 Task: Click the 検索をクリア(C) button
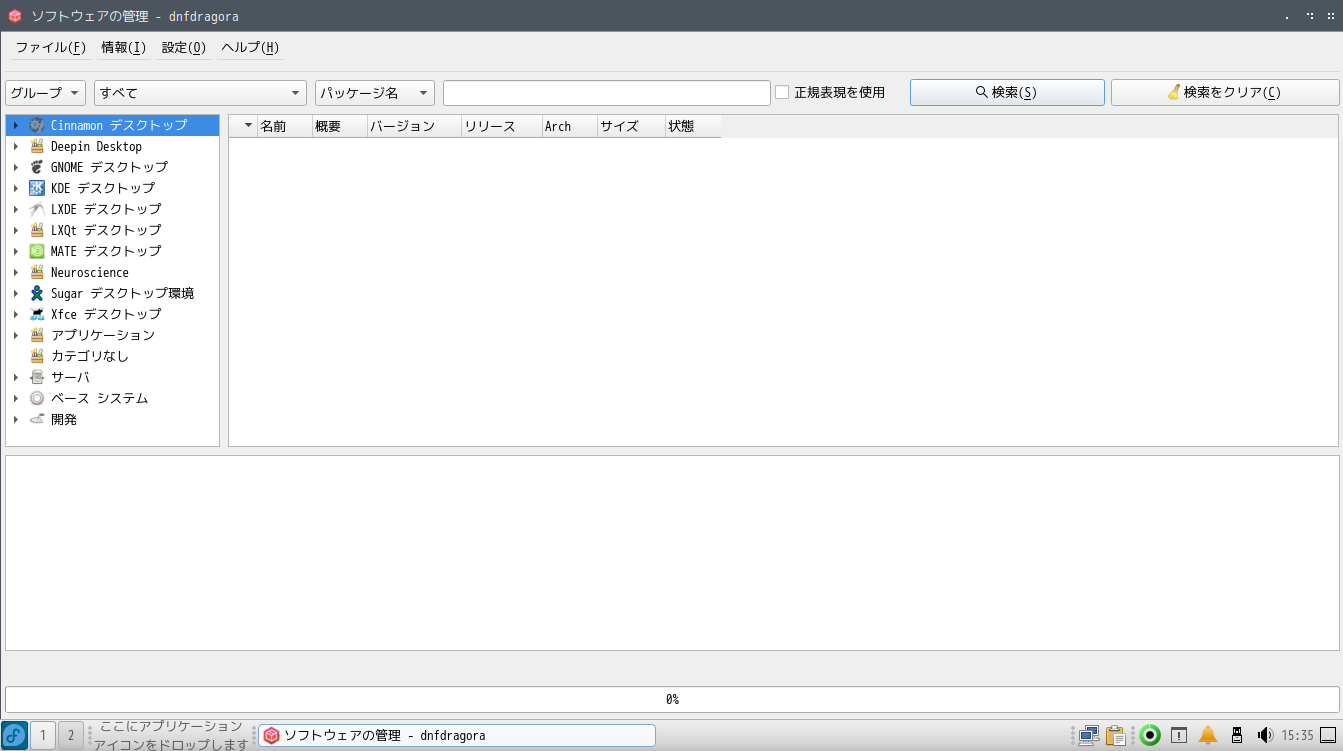[x=1225, y=93]
